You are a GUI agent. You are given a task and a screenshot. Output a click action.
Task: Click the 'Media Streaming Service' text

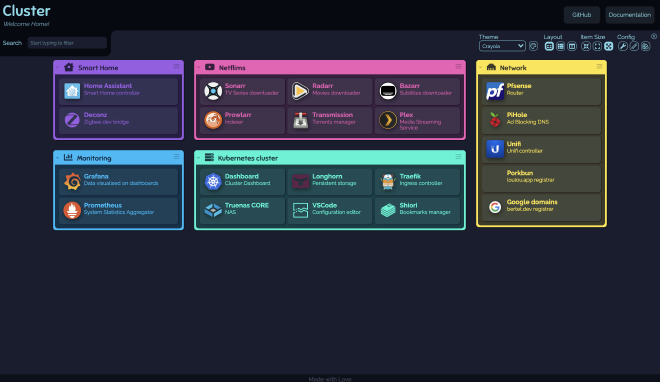click(x=420, y=125)
